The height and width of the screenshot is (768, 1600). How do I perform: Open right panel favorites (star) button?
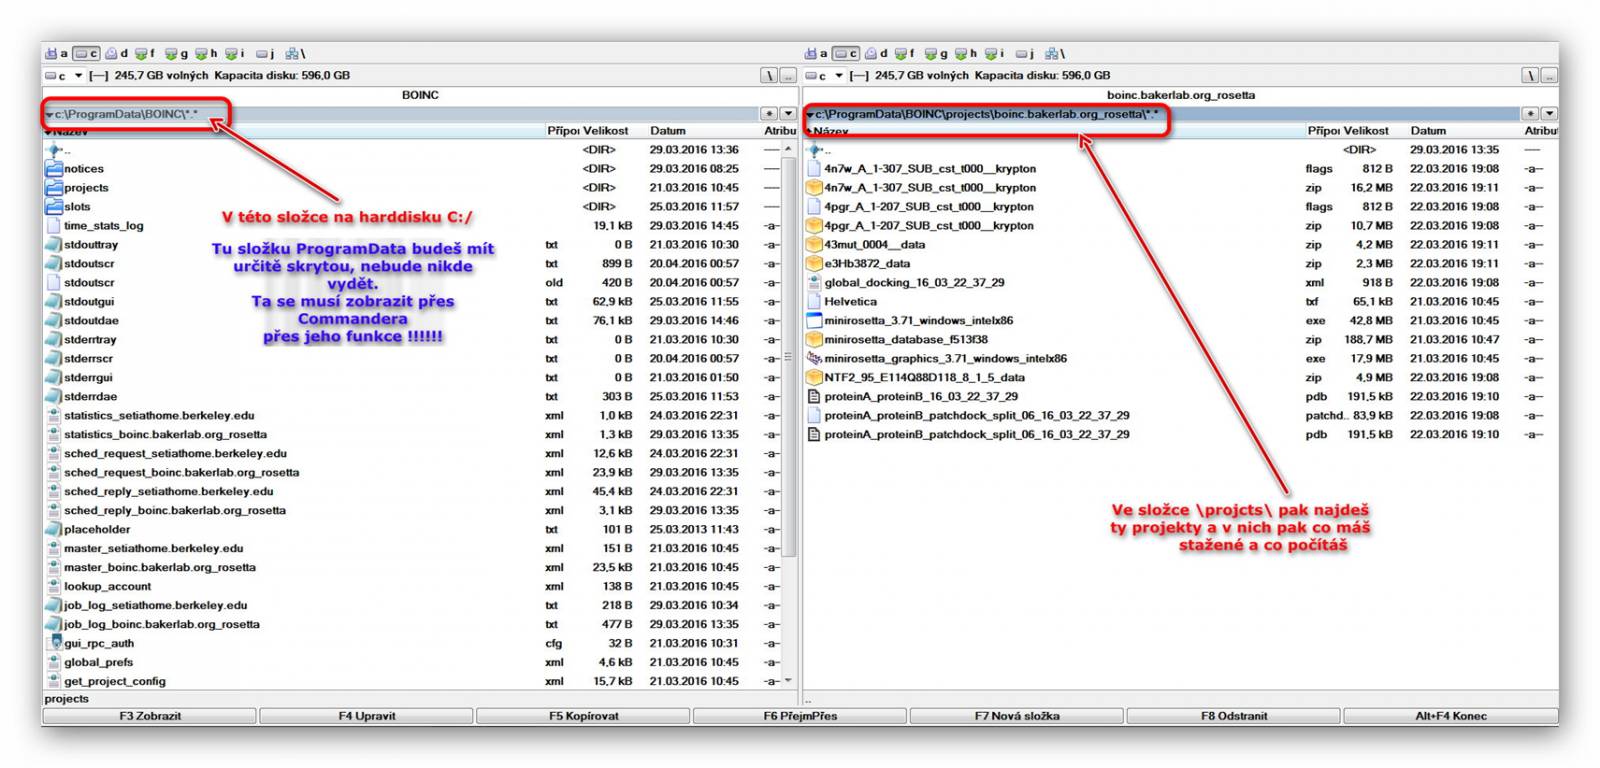tap(1530, 114)
